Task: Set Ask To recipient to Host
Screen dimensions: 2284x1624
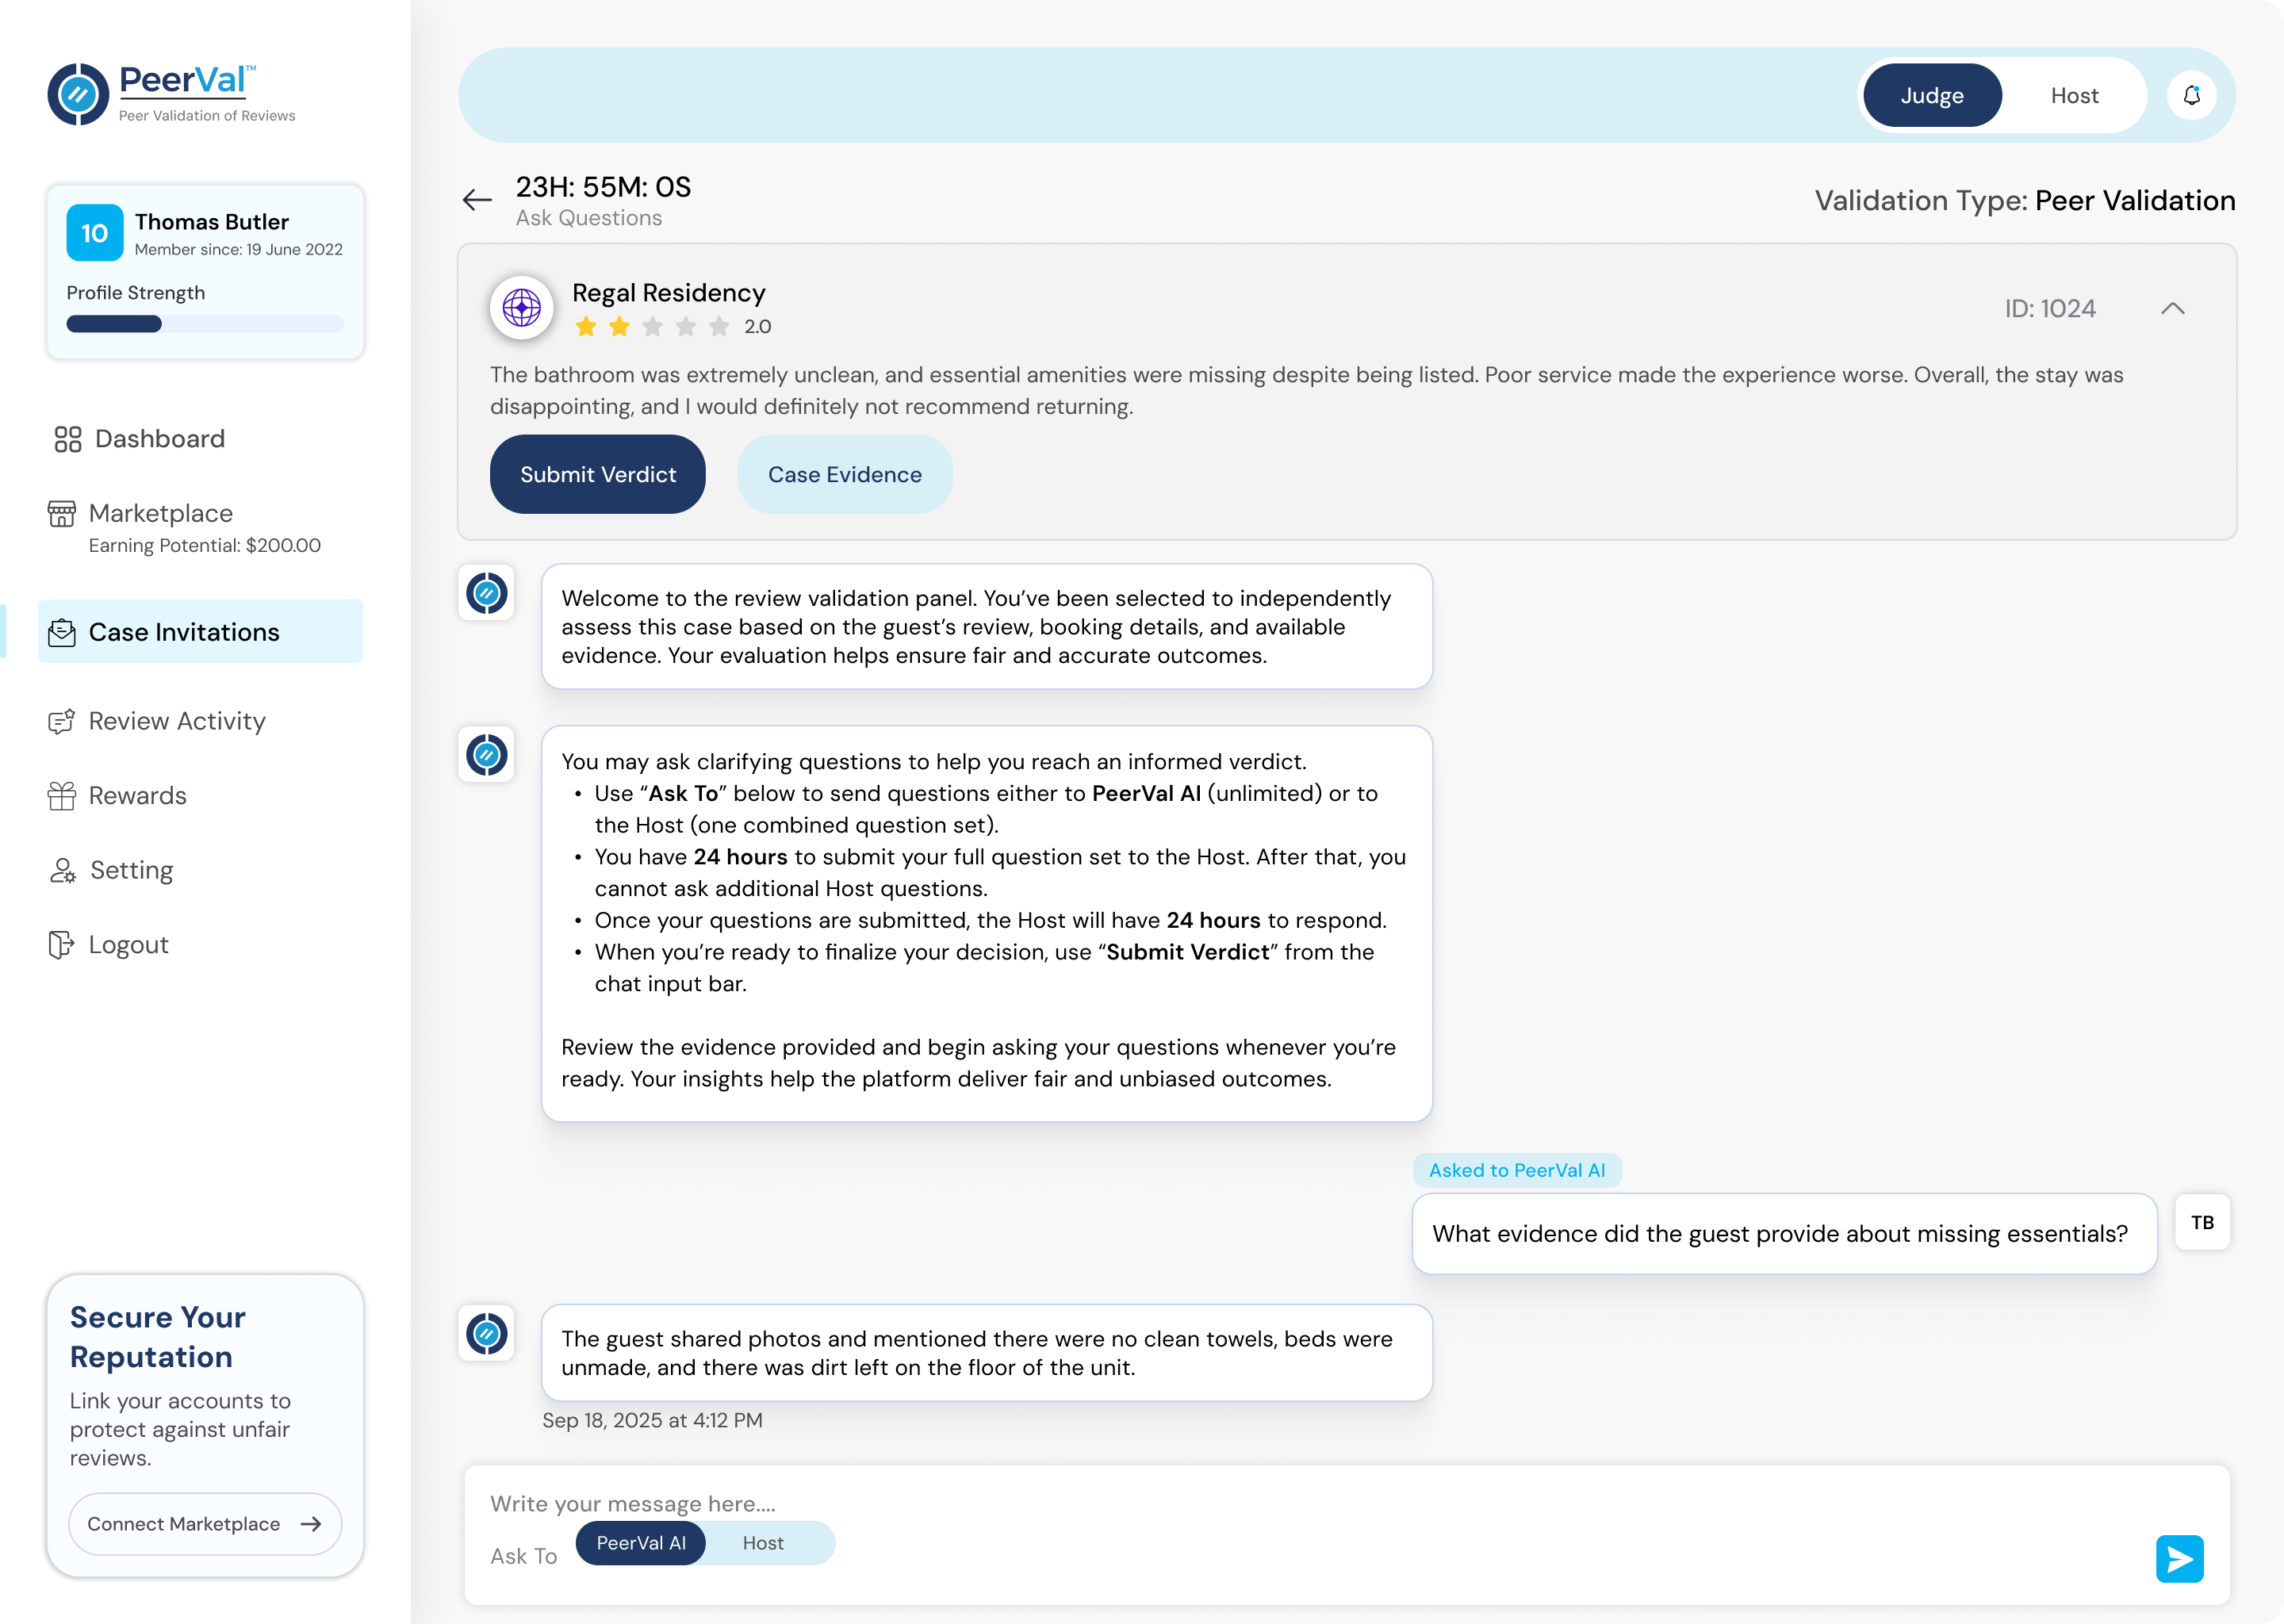Action: click(x=763, y=1543)
